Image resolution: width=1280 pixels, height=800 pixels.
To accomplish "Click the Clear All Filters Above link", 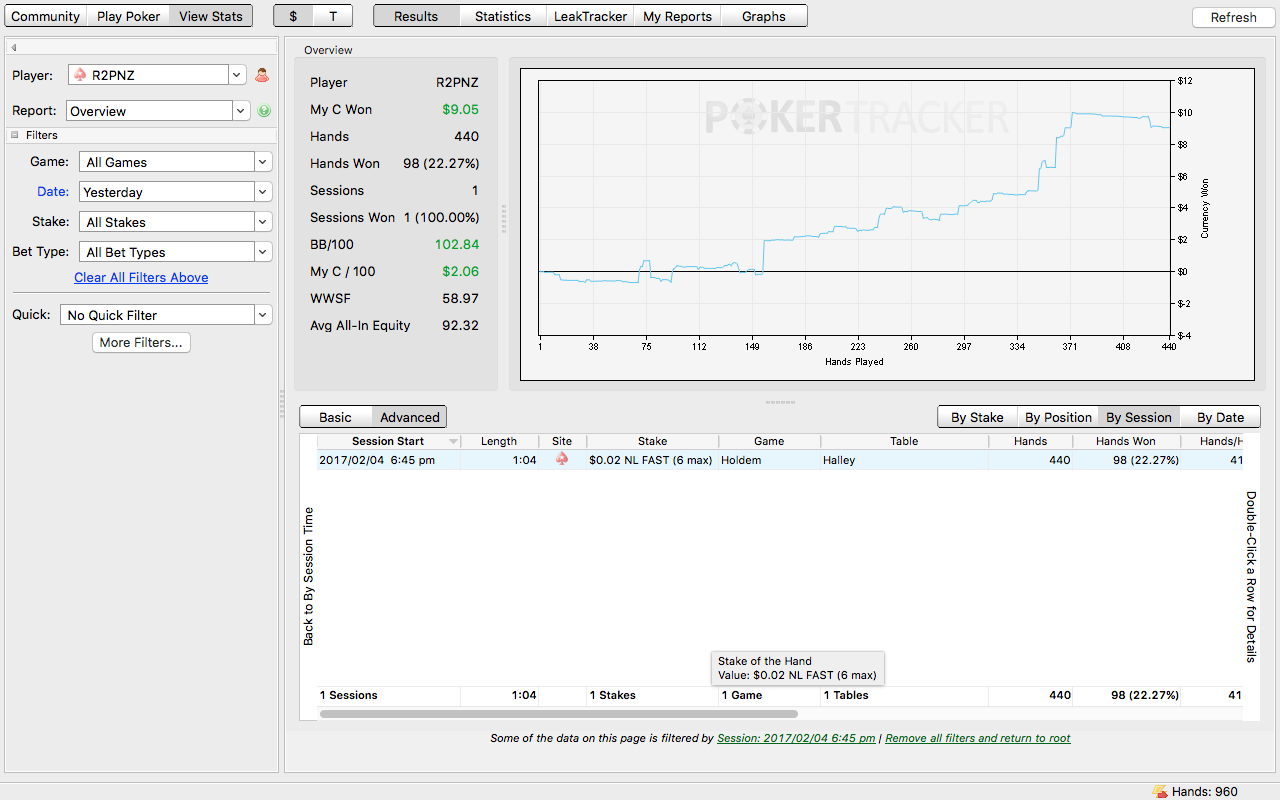I will tap(141, 277).
